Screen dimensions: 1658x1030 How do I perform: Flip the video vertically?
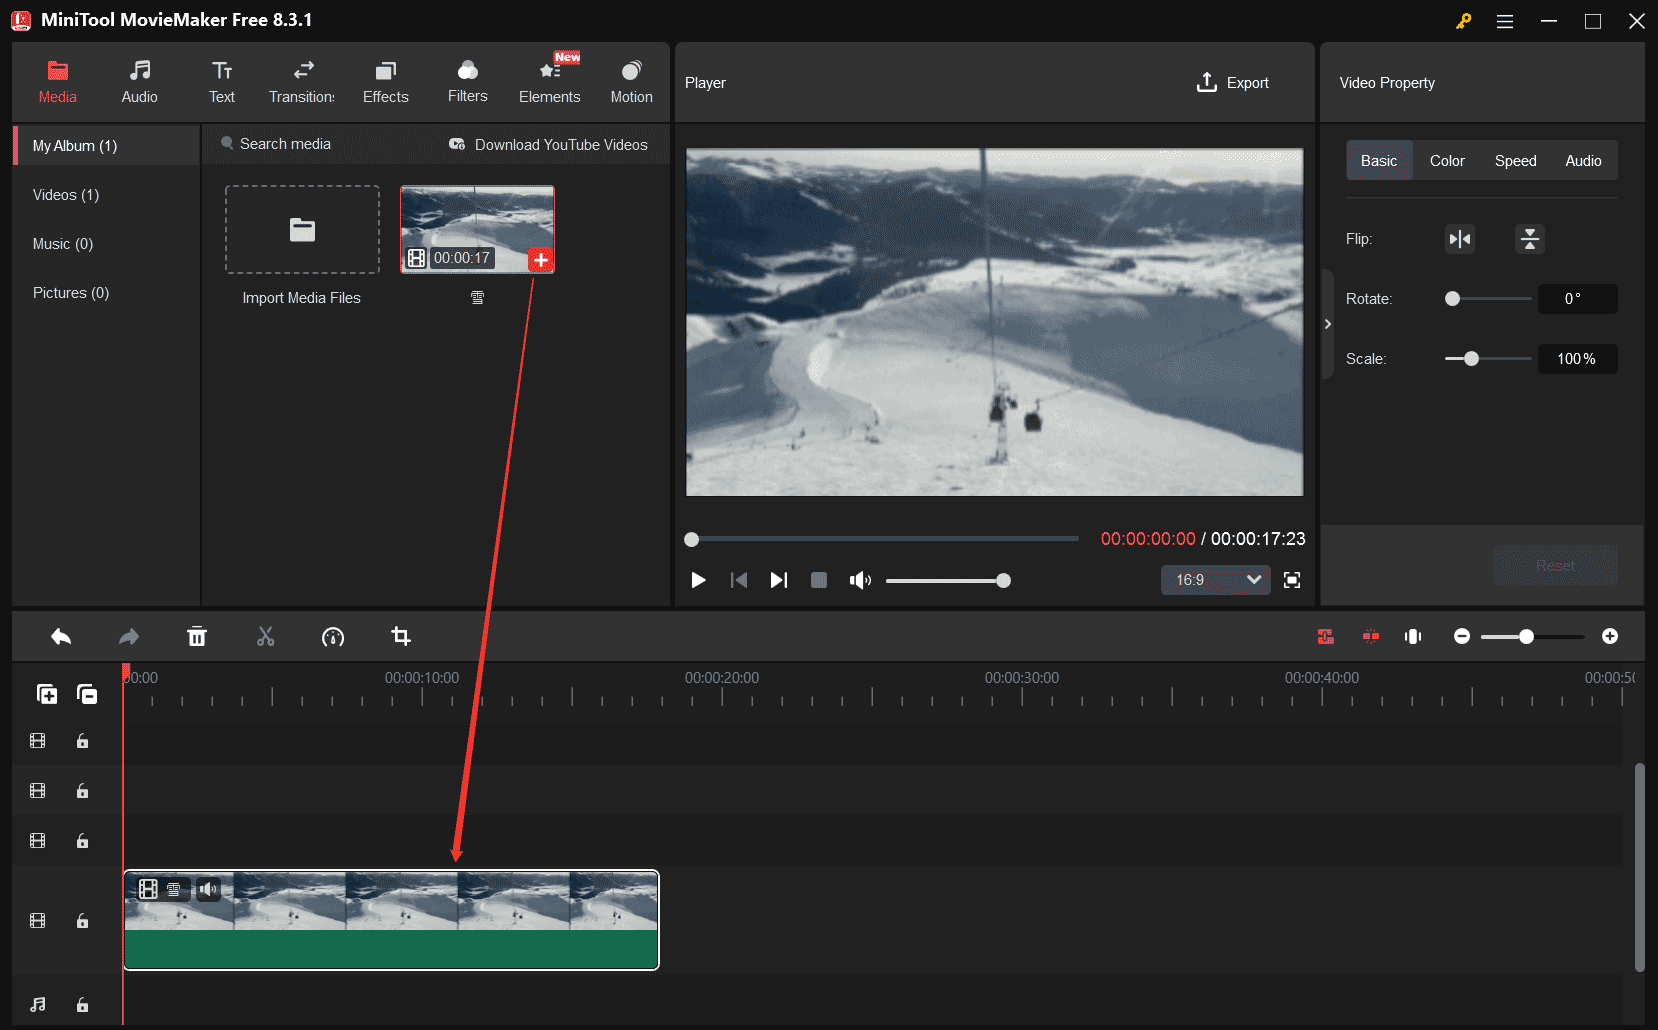(1529, 239)
